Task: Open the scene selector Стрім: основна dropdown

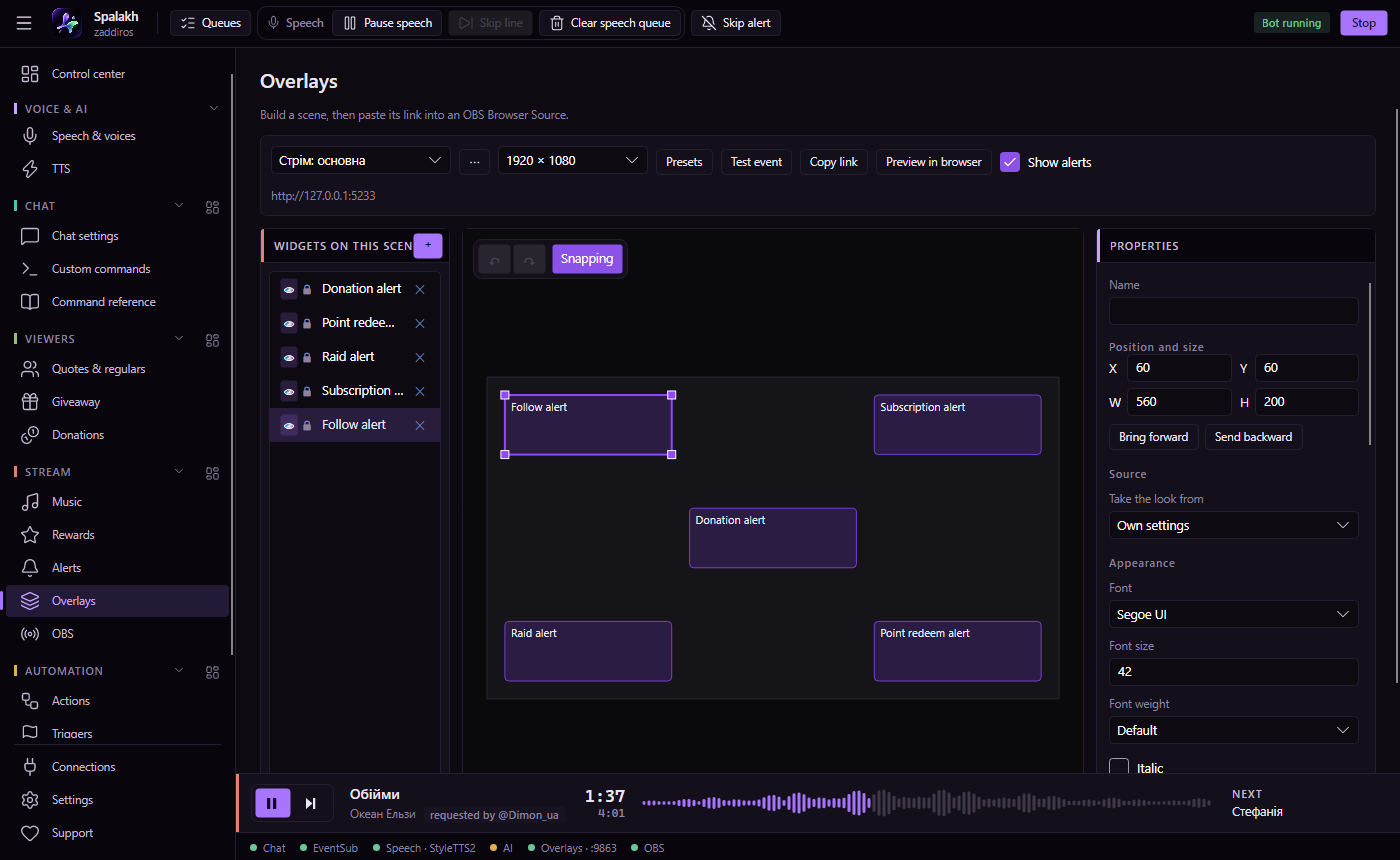Action: [x=361, y=161]
